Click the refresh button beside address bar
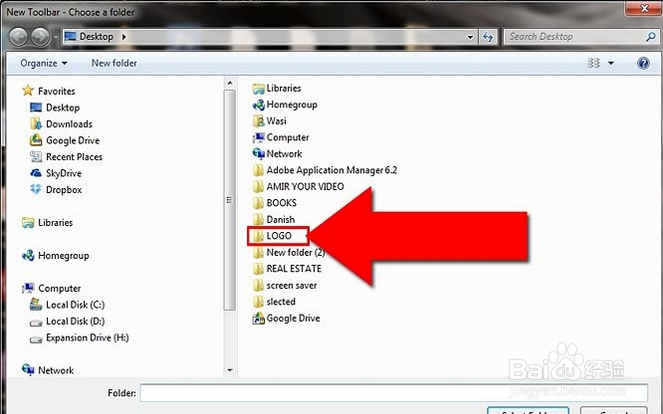 488,37
